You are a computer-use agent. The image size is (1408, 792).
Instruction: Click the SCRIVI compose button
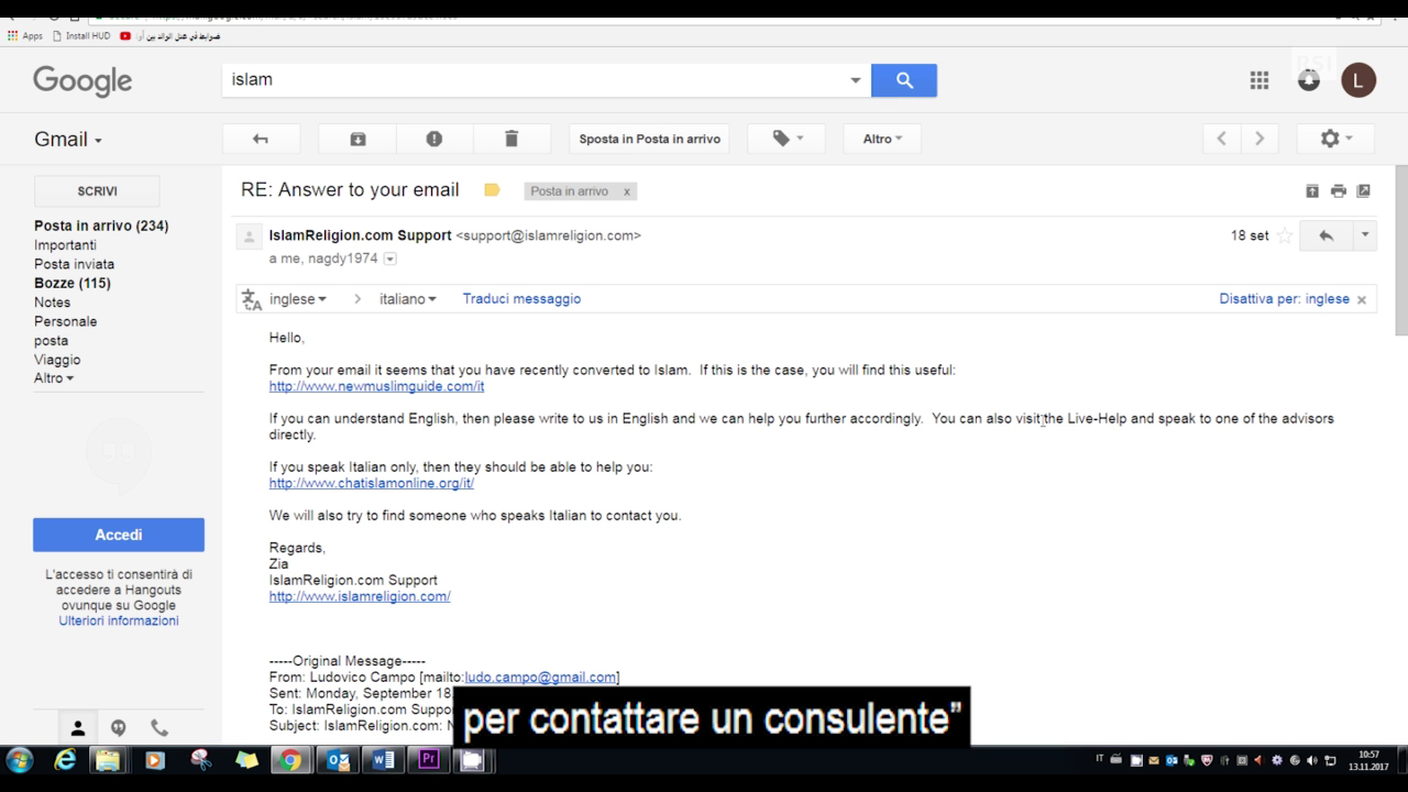tap(97, 191)
